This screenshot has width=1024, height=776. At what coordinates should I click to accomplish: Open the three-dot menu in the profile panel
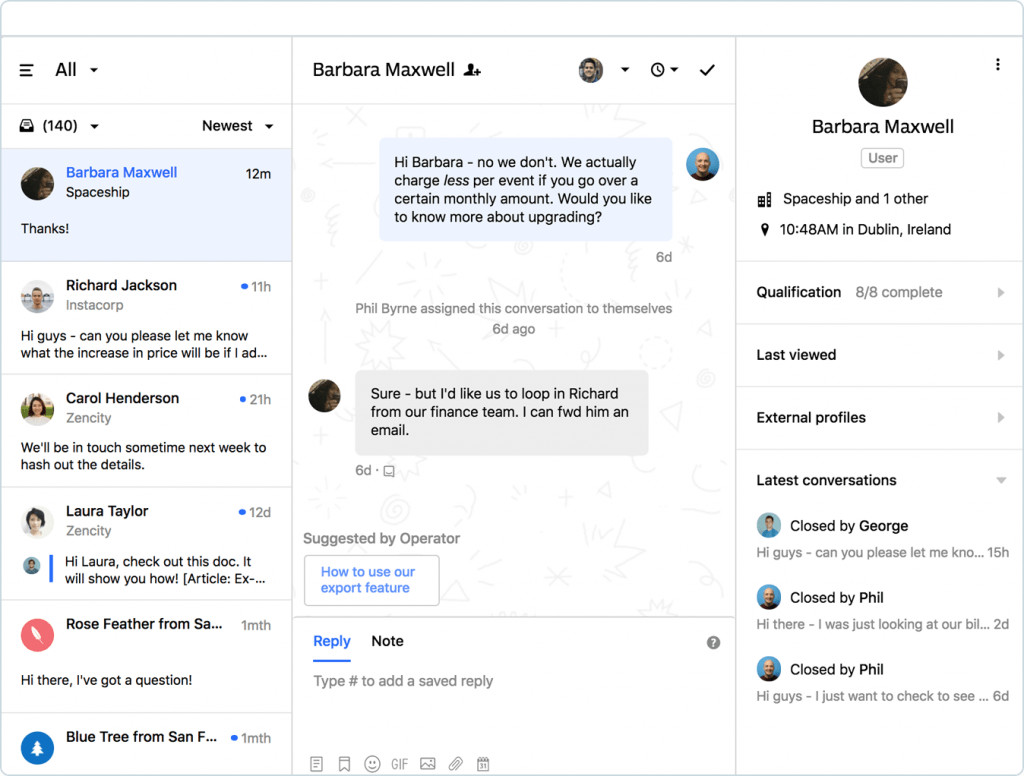point(998,63)
